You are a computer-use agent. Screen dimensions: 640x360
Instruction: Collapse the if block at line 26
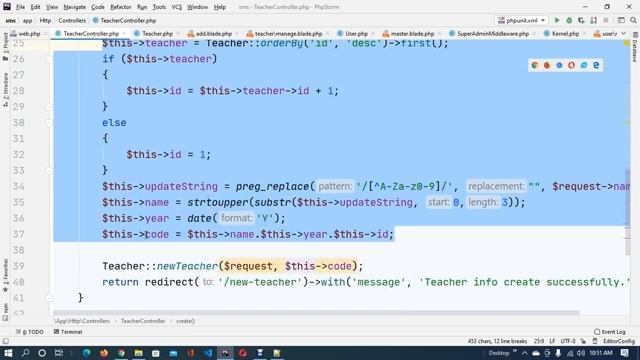click(49, 59)
